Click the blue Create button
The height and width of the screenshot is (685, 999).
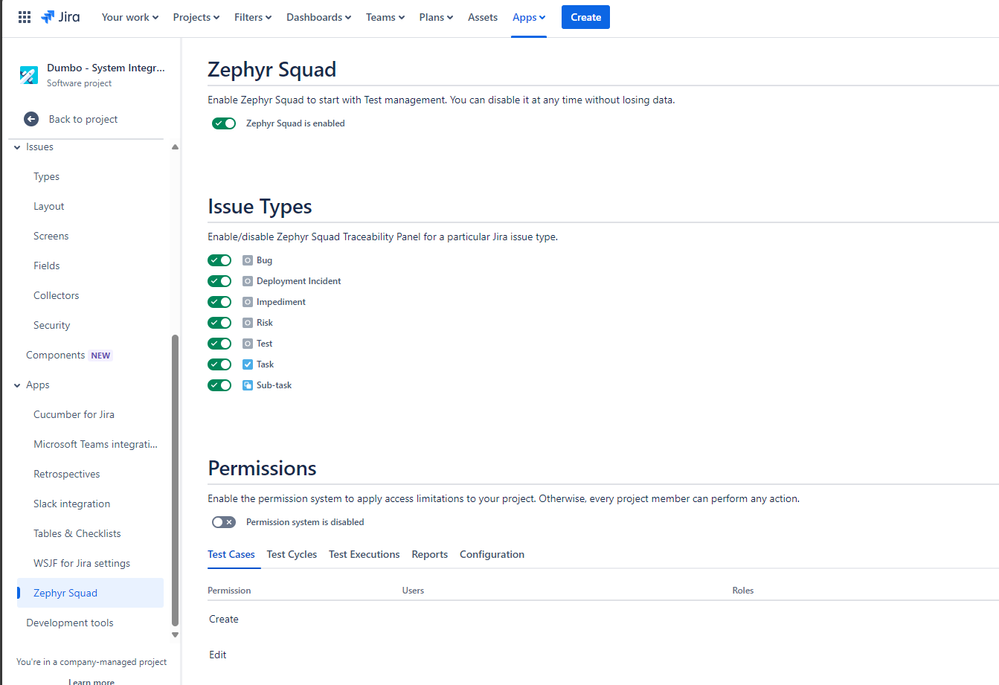(x=586, y=17)
